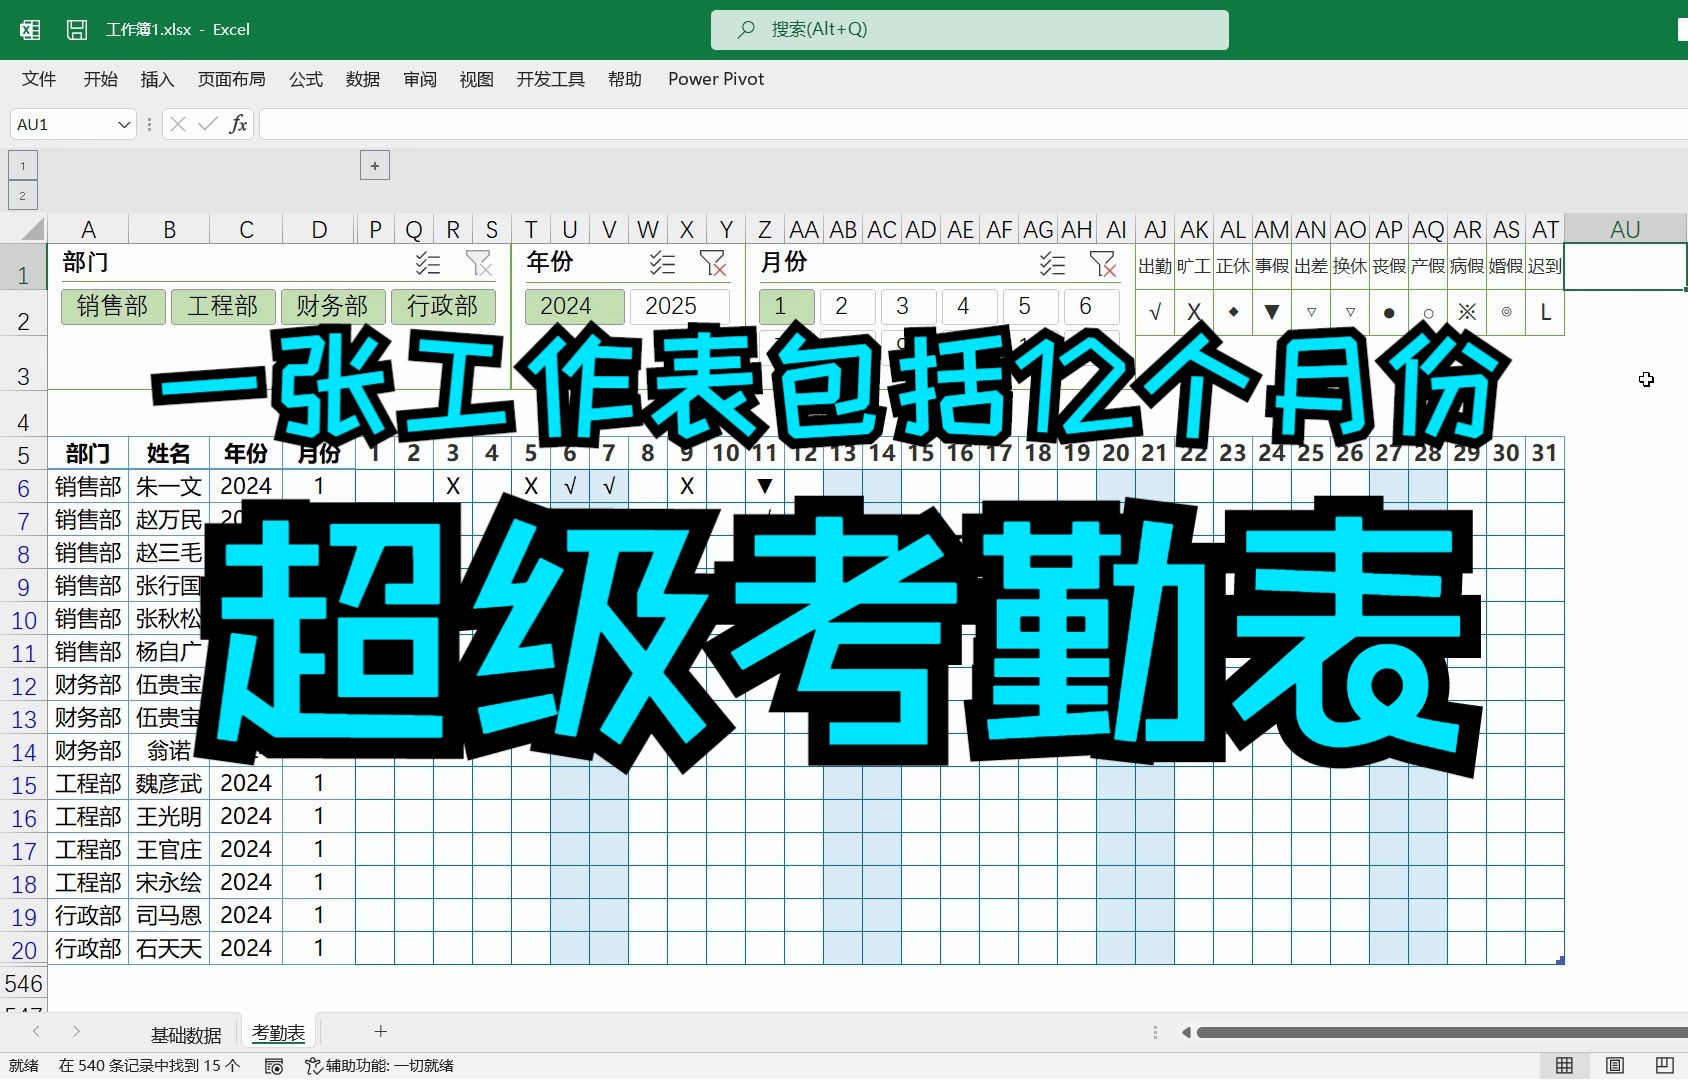Clear filter on the 年份 slicer

(713, 263)
